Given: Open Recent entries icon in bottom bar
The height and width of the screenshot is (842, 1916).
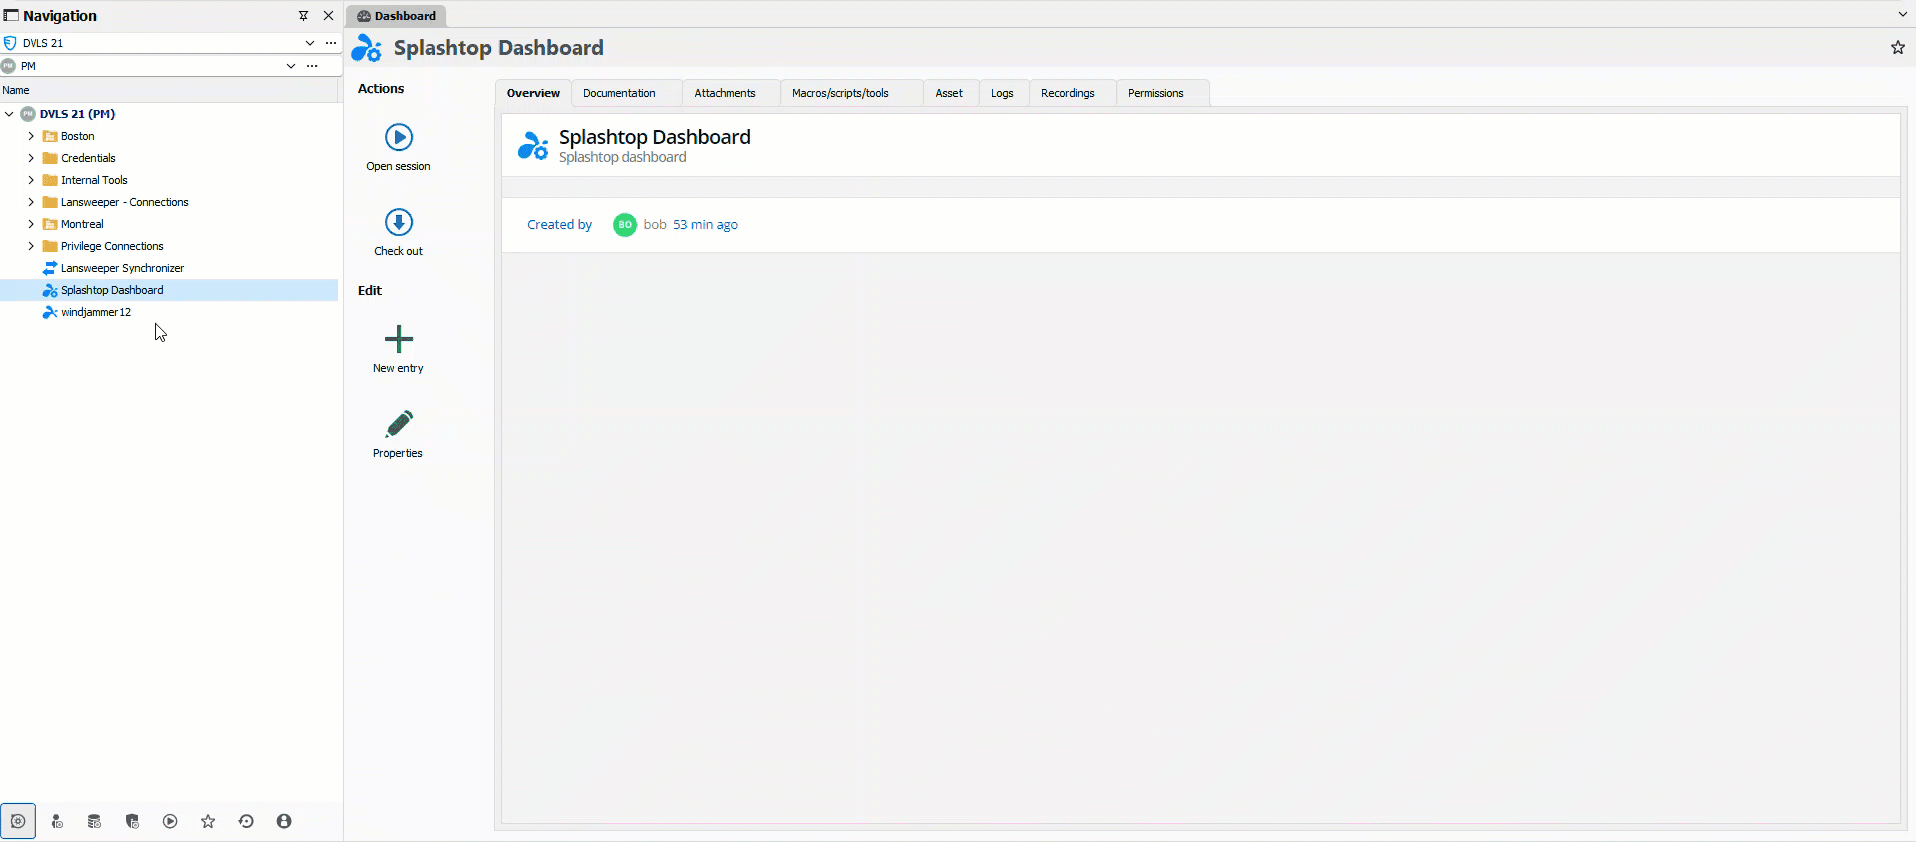Looking at the screenshot, I should pos(246,821).
